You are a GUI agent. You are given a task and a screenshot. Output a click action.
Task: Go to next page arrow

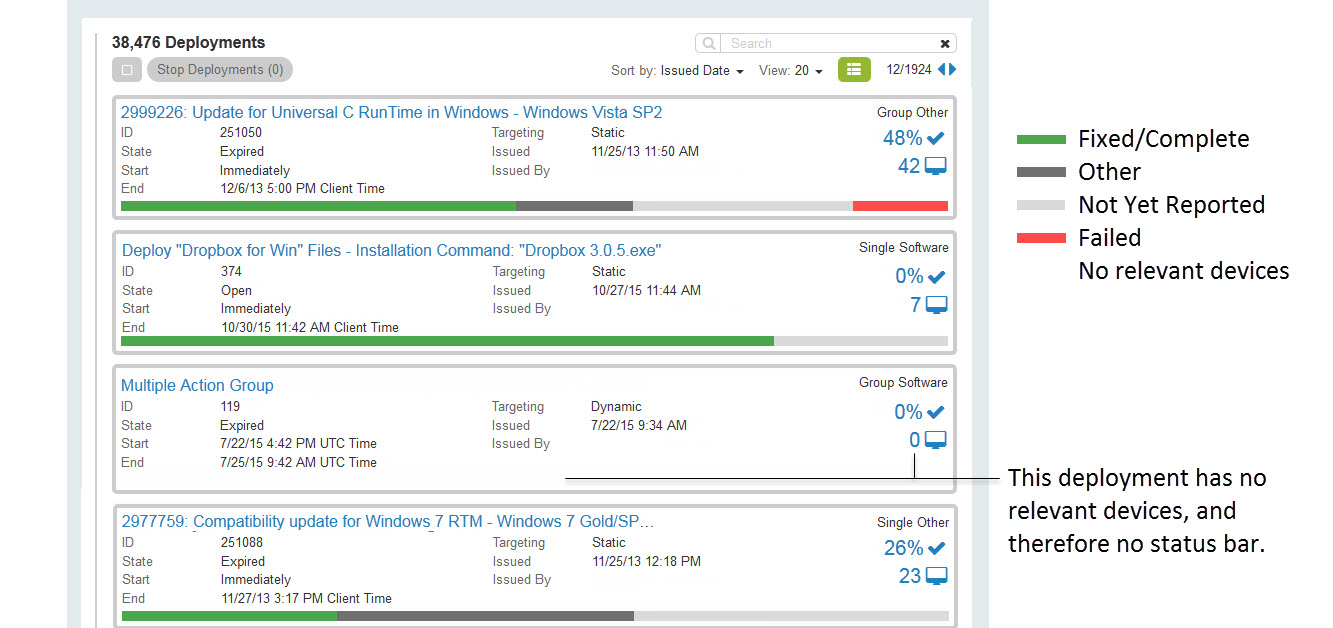click(x=953, y=70)
